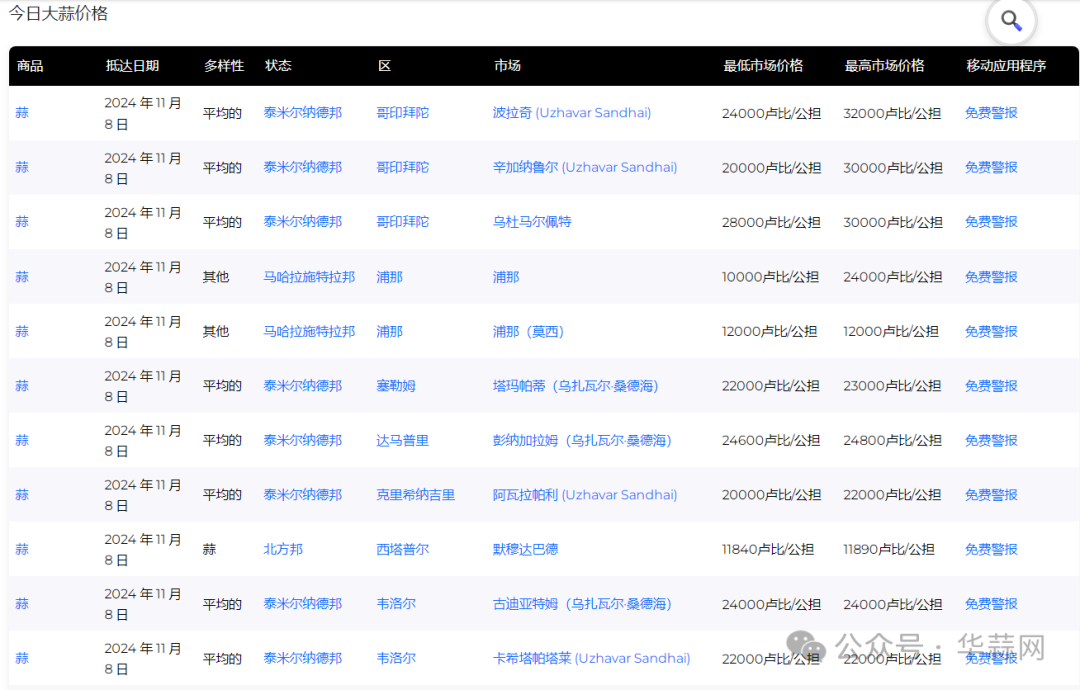Click 免费警报 in the 辛加纳鲁尔 row
Viewport: 1080px width, 690px height.
pos(990,167)
